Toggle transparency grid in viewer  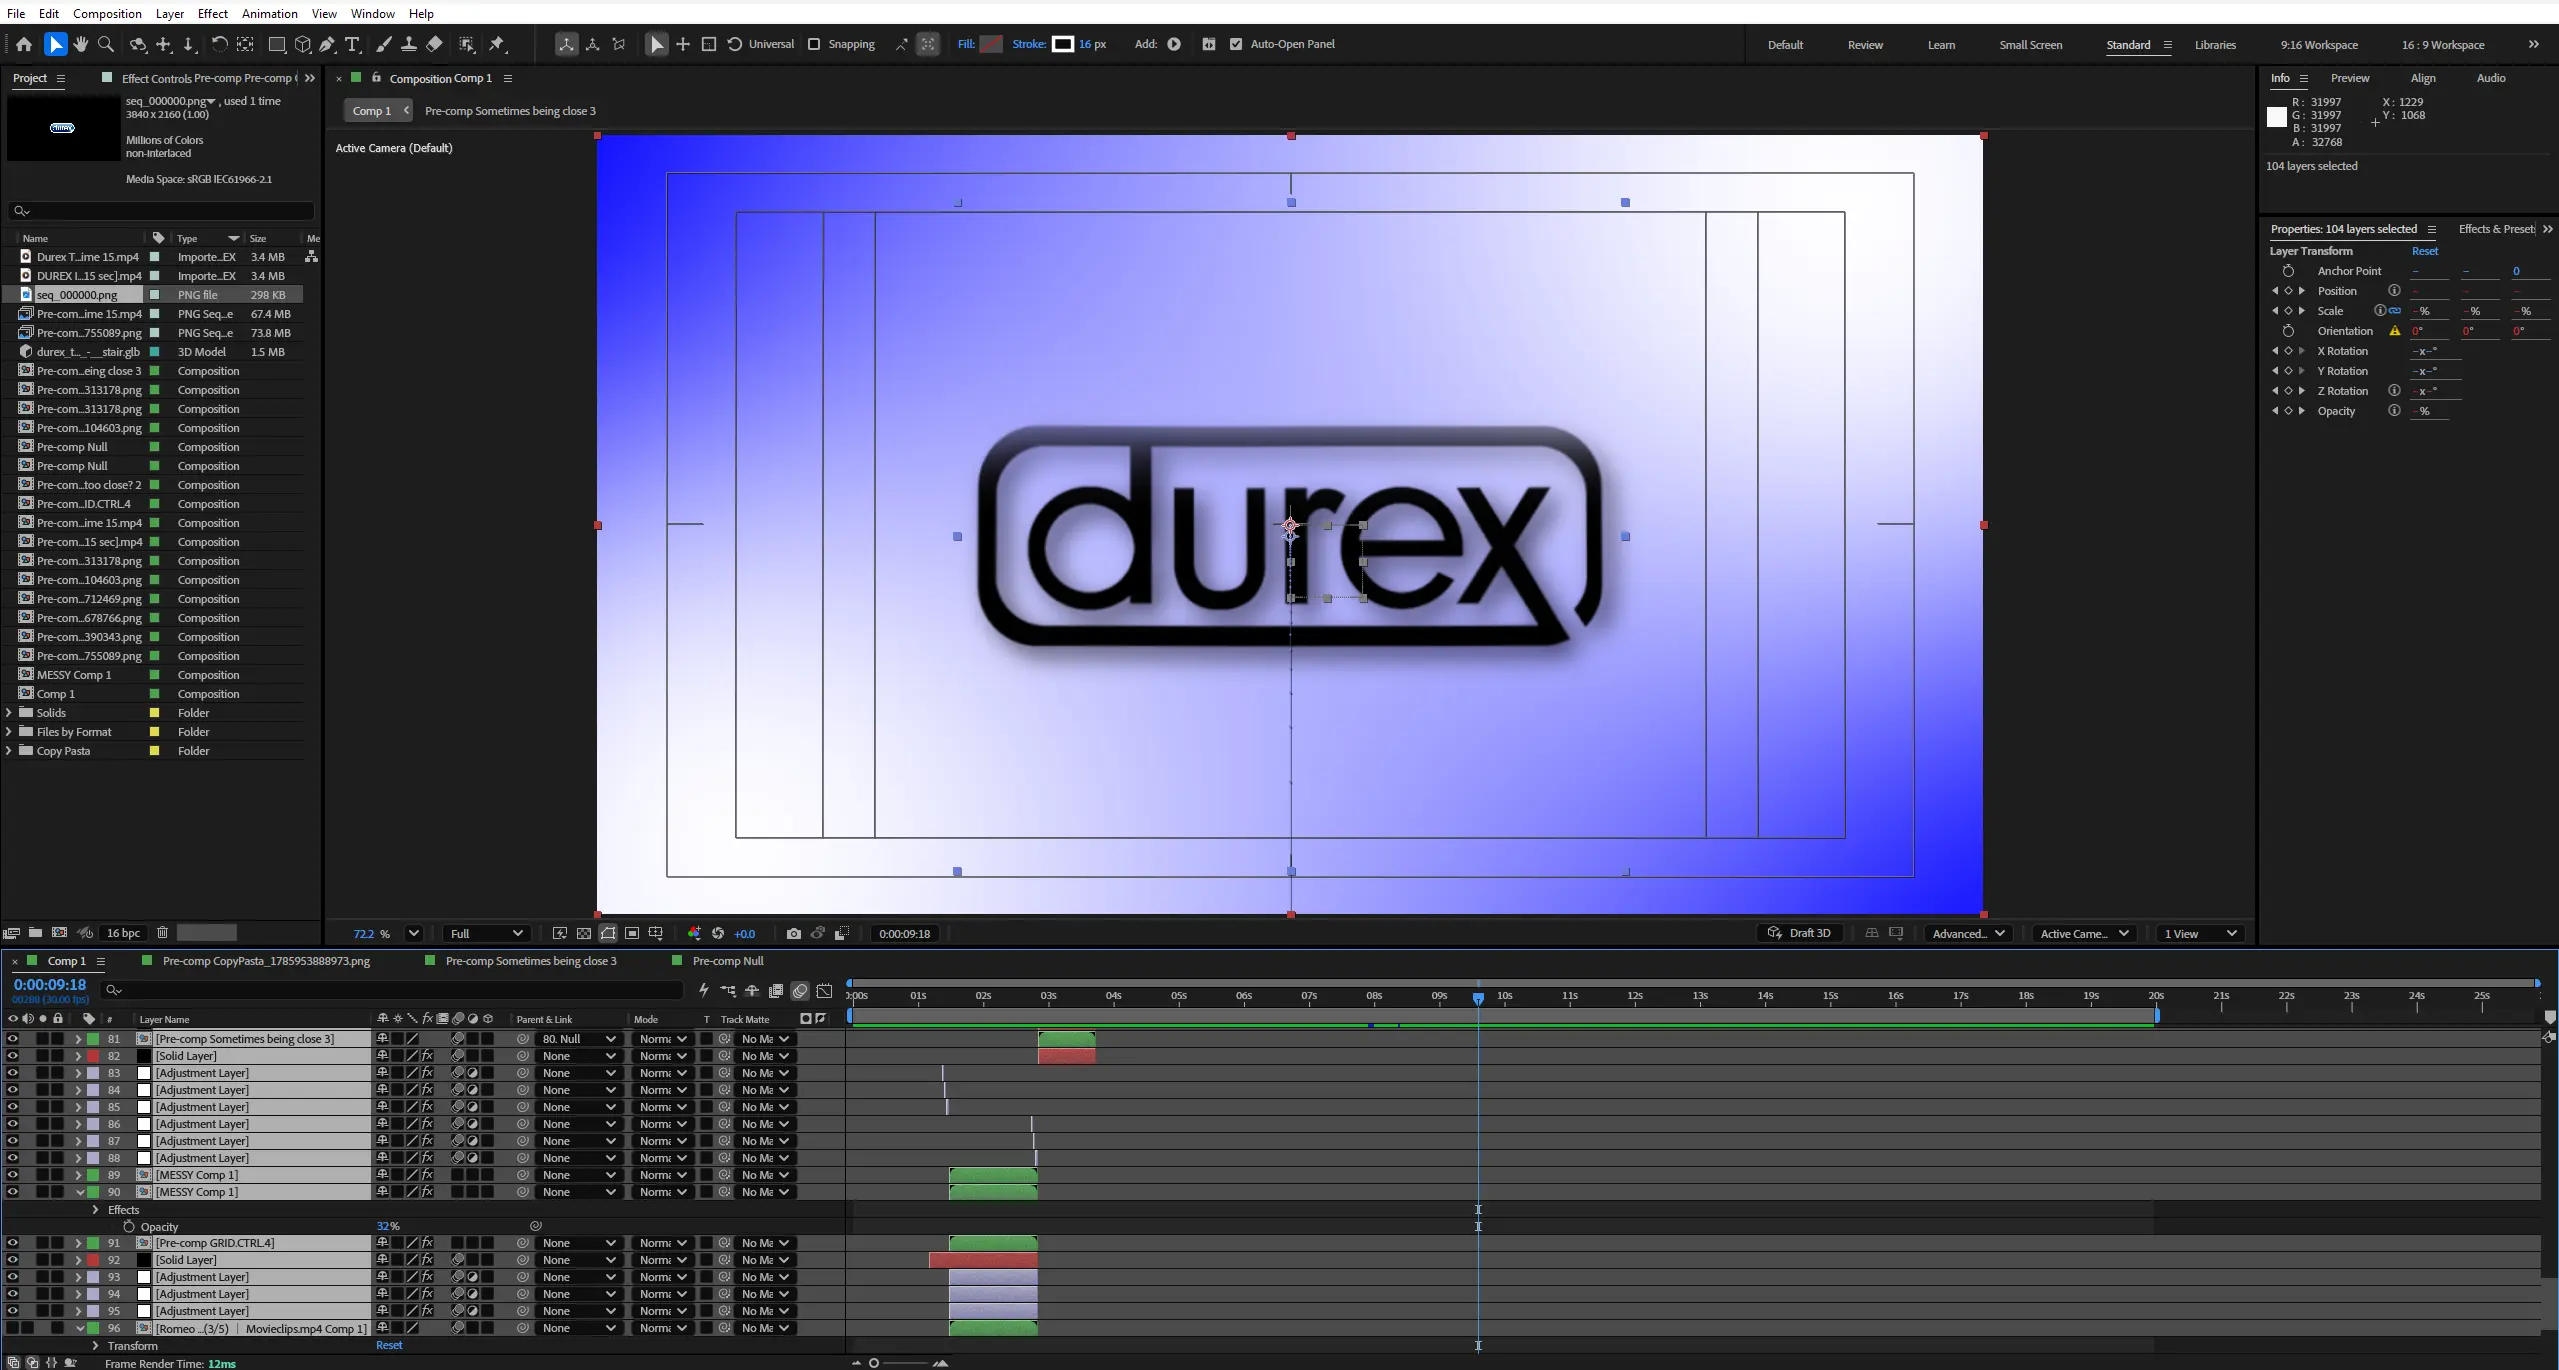(x=584, y=933)
